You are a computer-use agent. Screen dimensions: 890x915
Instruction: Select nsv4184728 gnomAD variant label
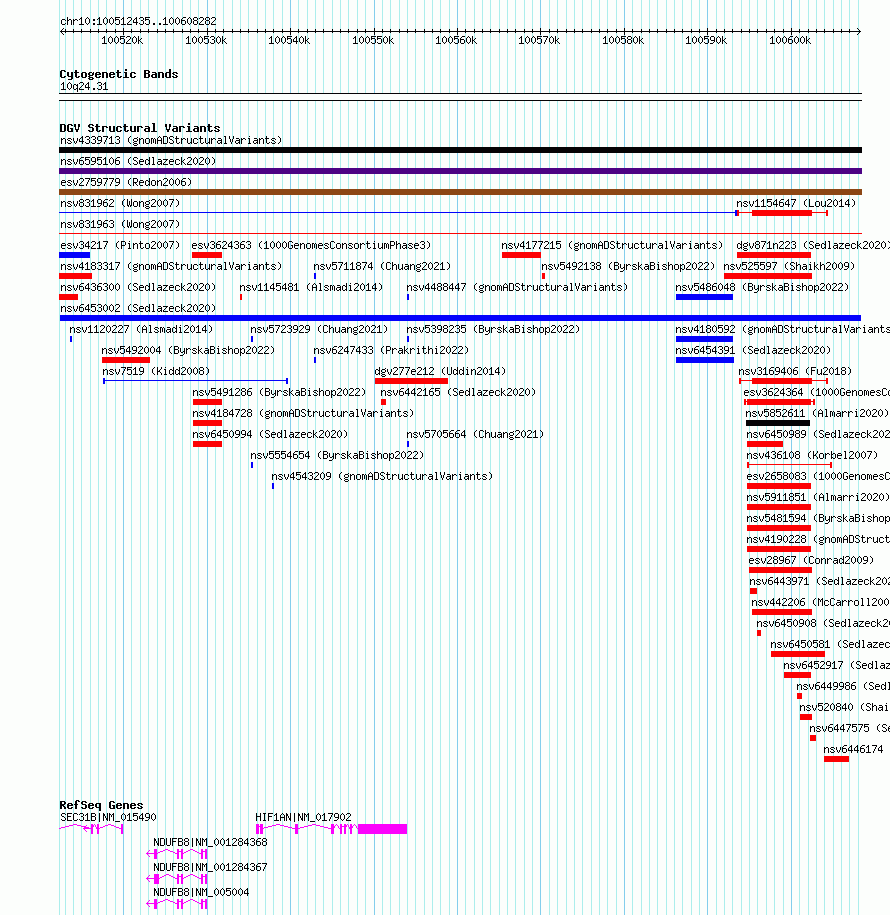[303, 413]
